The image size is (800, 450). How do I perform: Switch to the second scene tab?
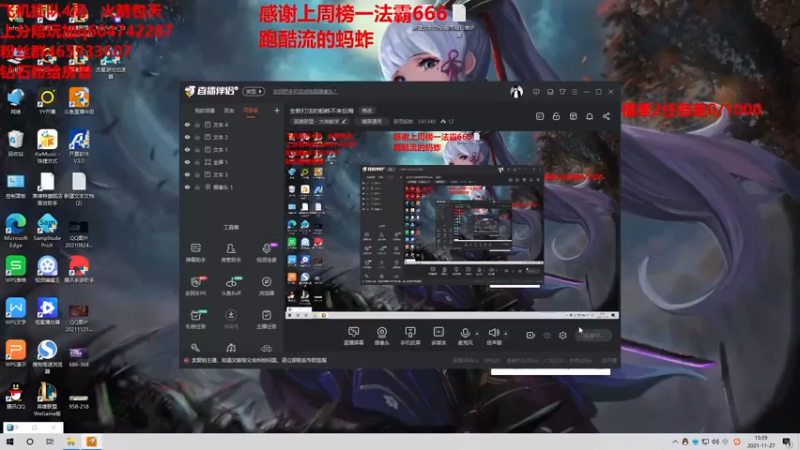[x=229, y=110]
